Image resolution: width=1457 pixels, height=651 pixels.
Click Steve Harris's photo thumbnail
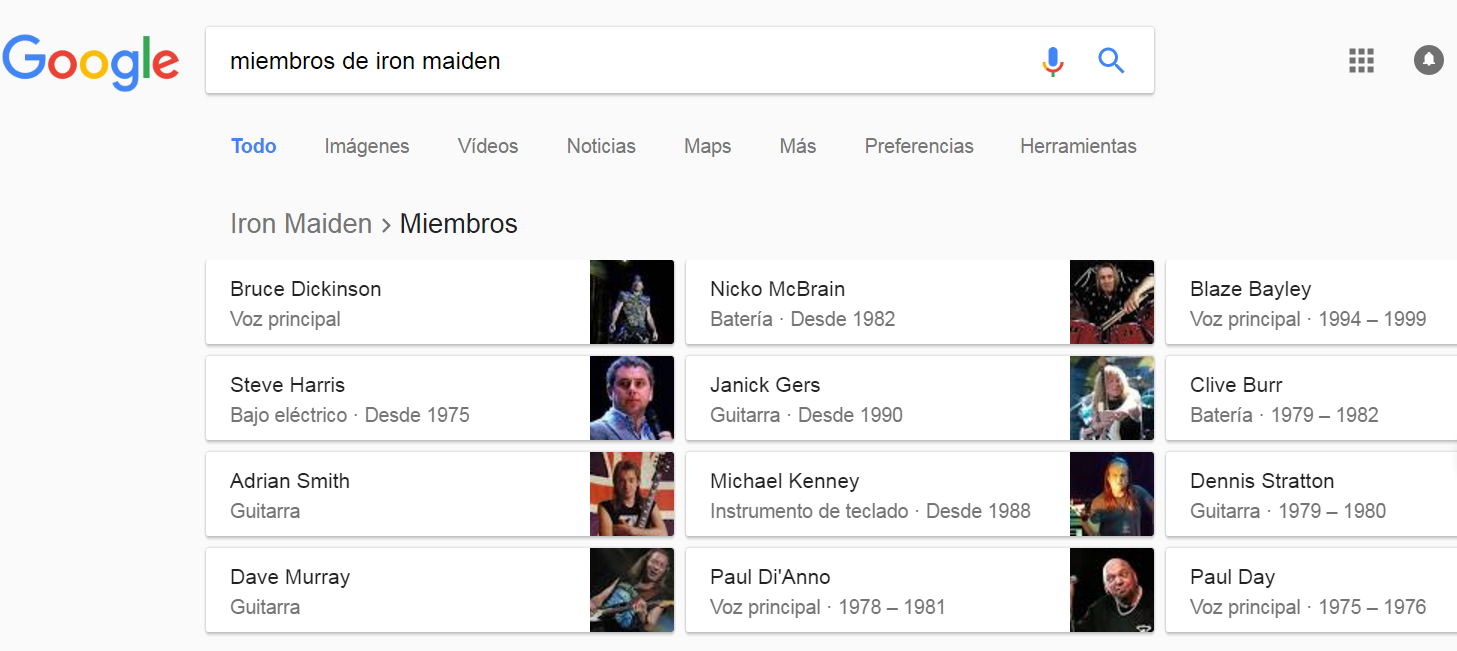tap(632, 398)
